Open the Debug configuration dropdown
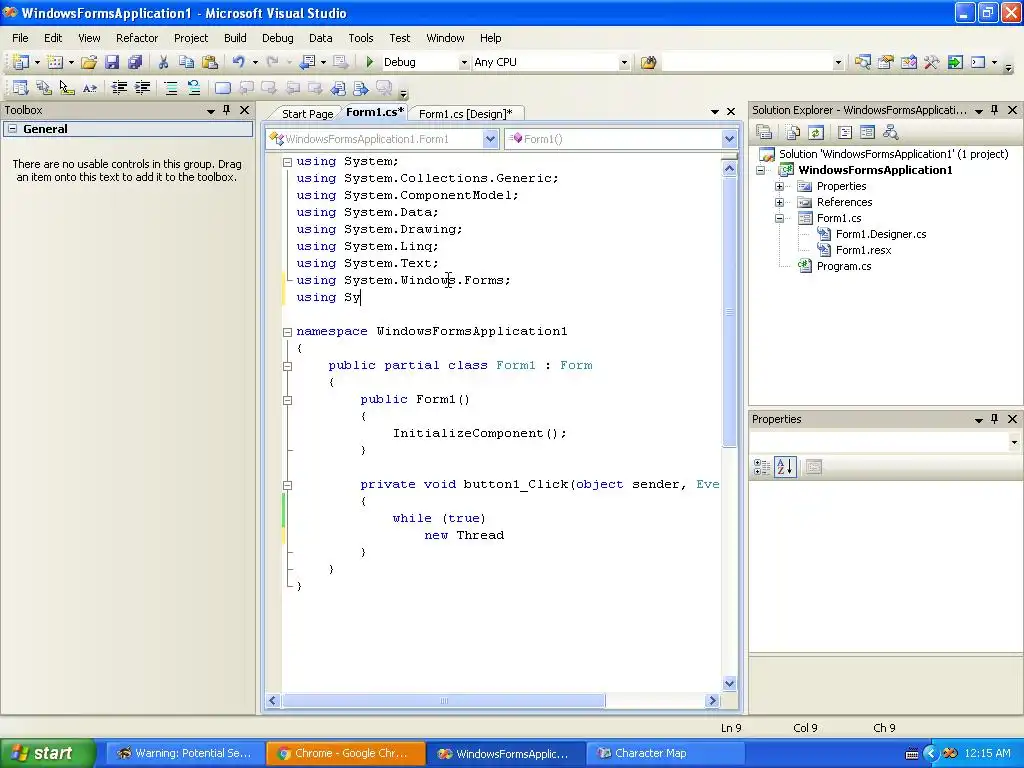1024x768 pixels. 464,63
